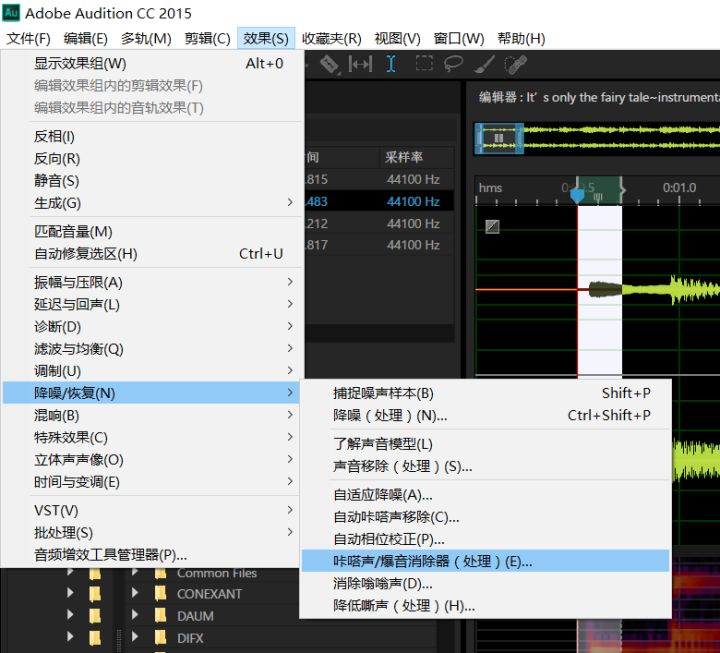The height and width of the screenshot is (653, 720).
Task: Open the 时间与变调(E) submenu
Action: pyautogui.click(x=153, y=482)
